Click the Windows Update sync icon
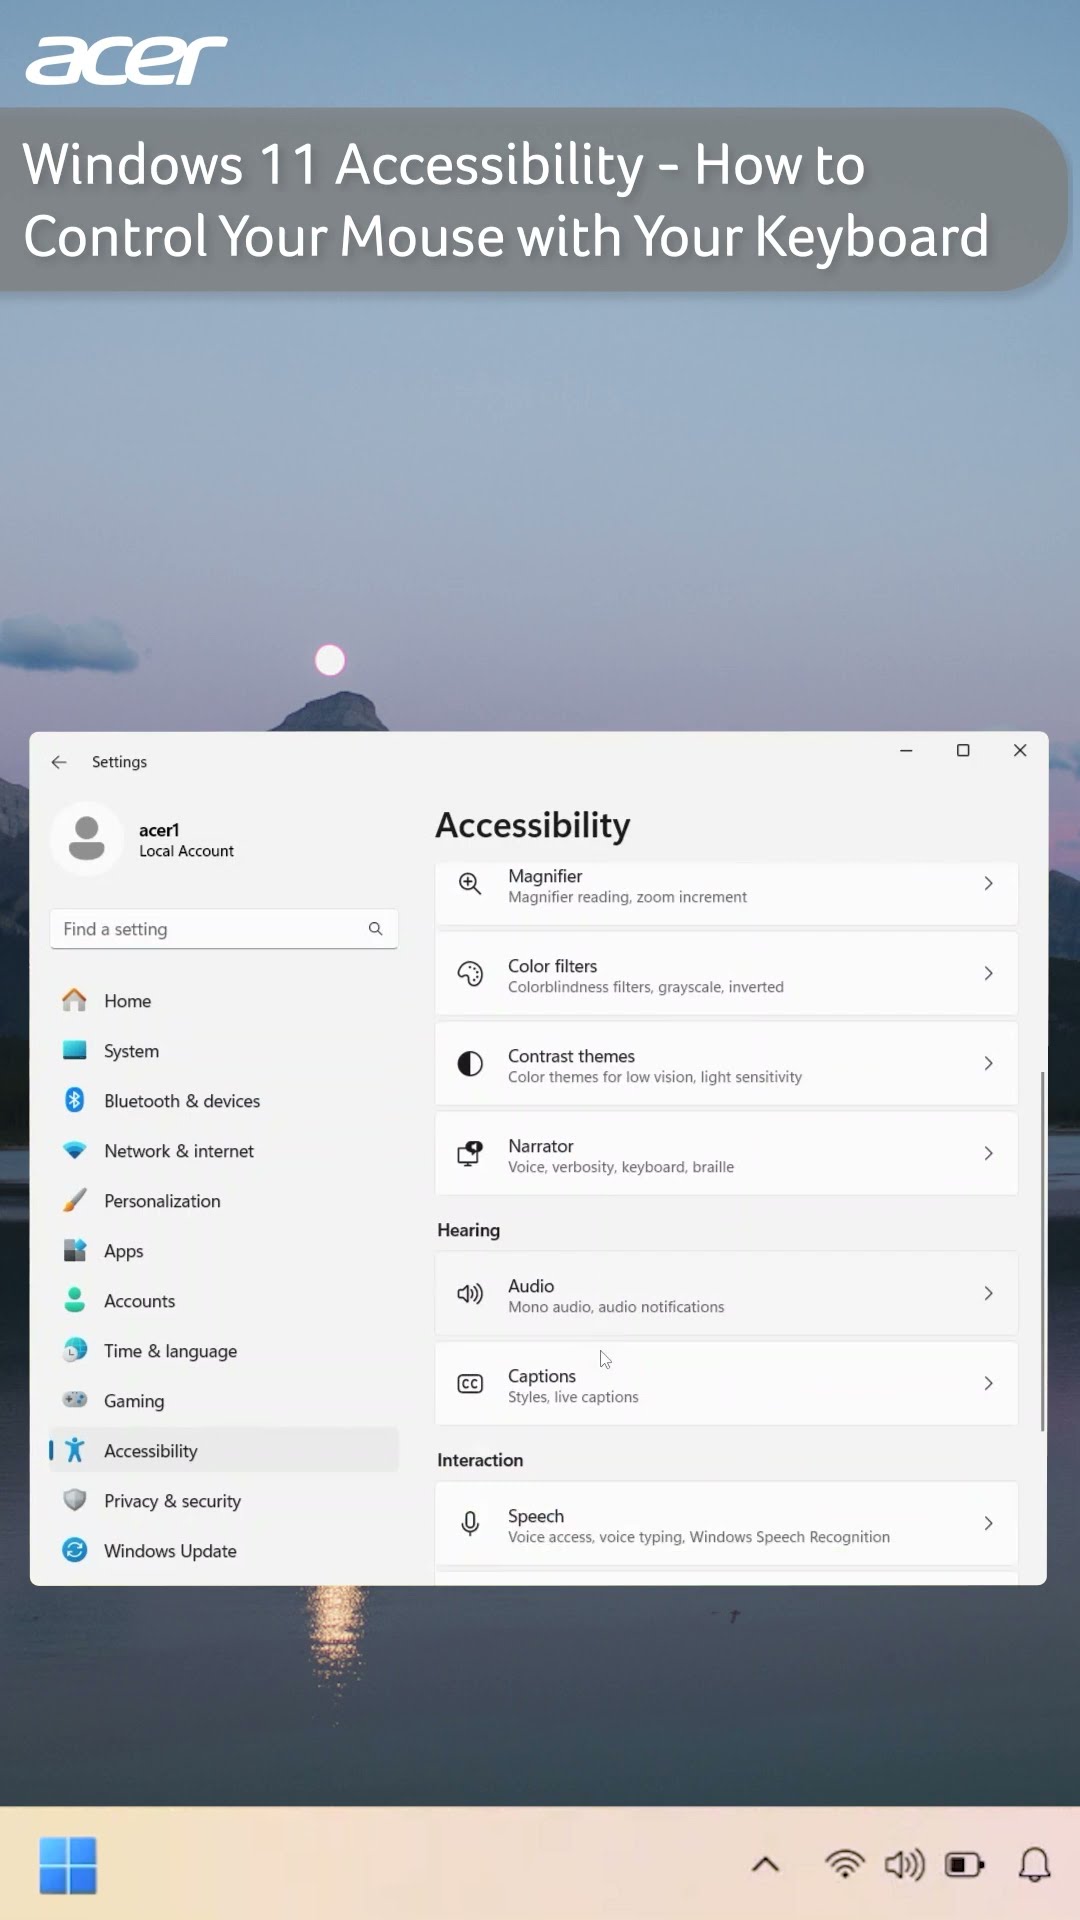The height and width of the screenshot is (1920, 1080). tap(74, 1550)
